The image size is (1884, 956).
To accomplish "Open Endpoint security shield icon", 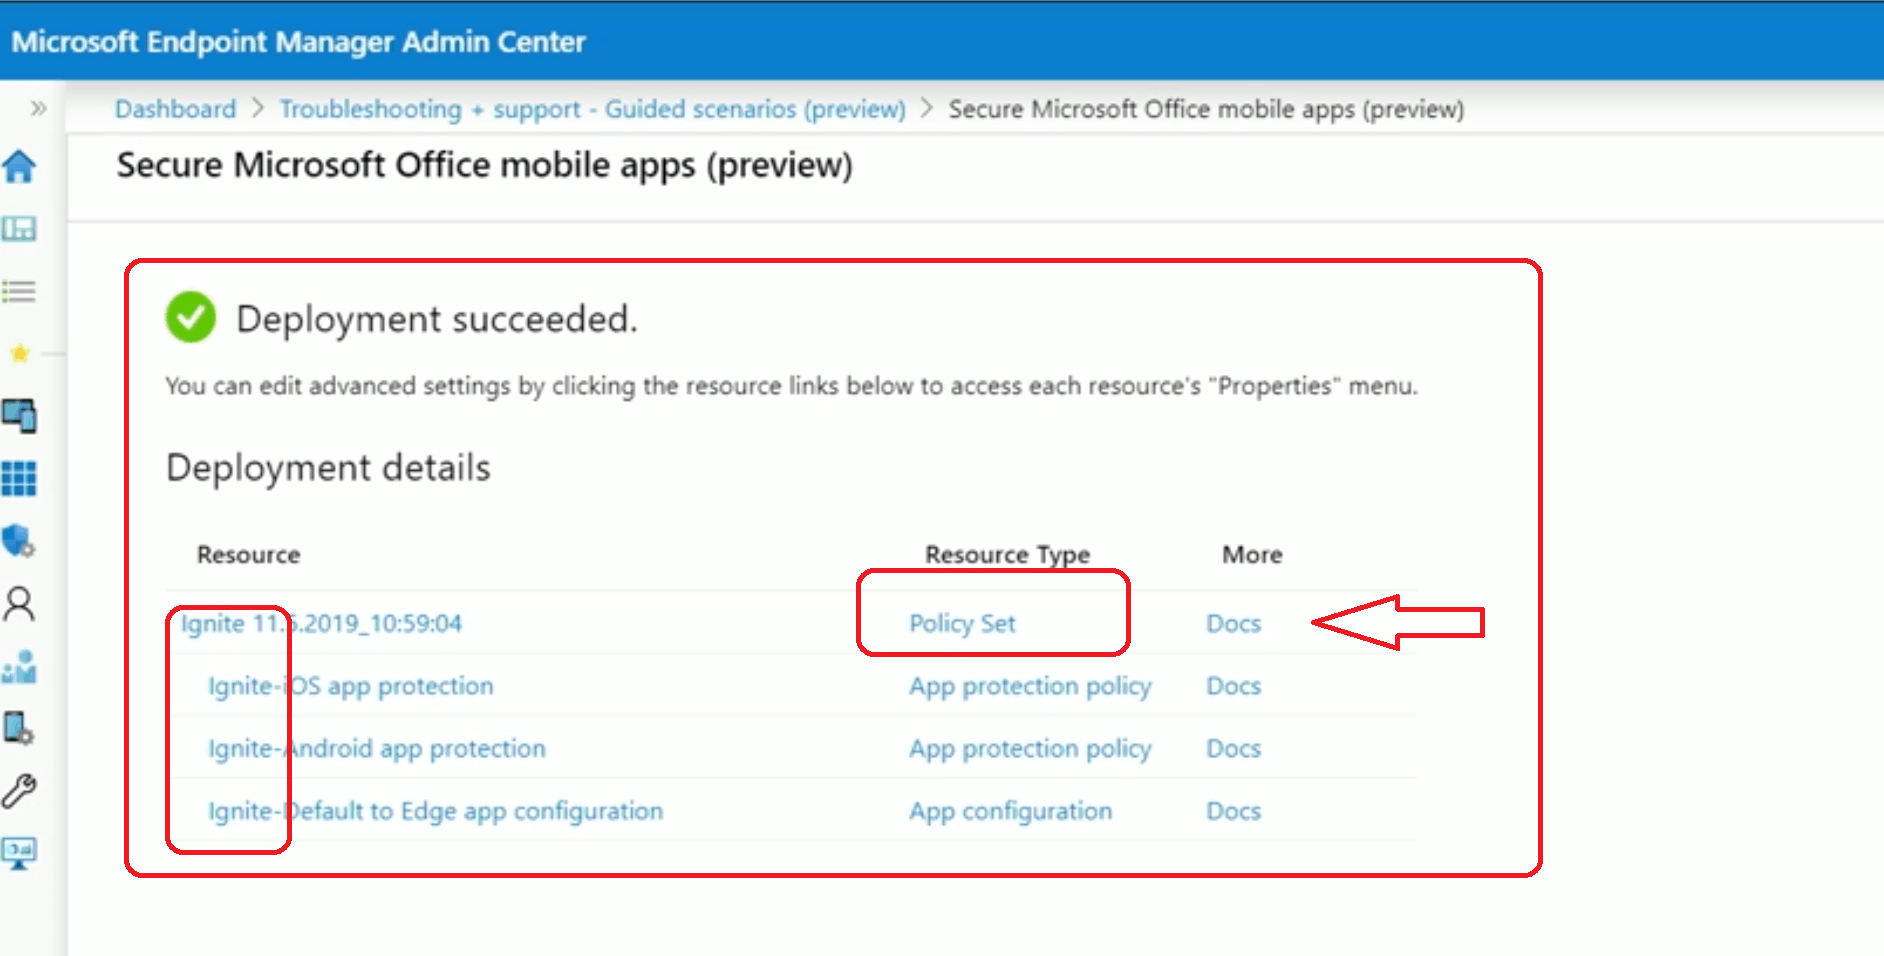I will point(19,541).
